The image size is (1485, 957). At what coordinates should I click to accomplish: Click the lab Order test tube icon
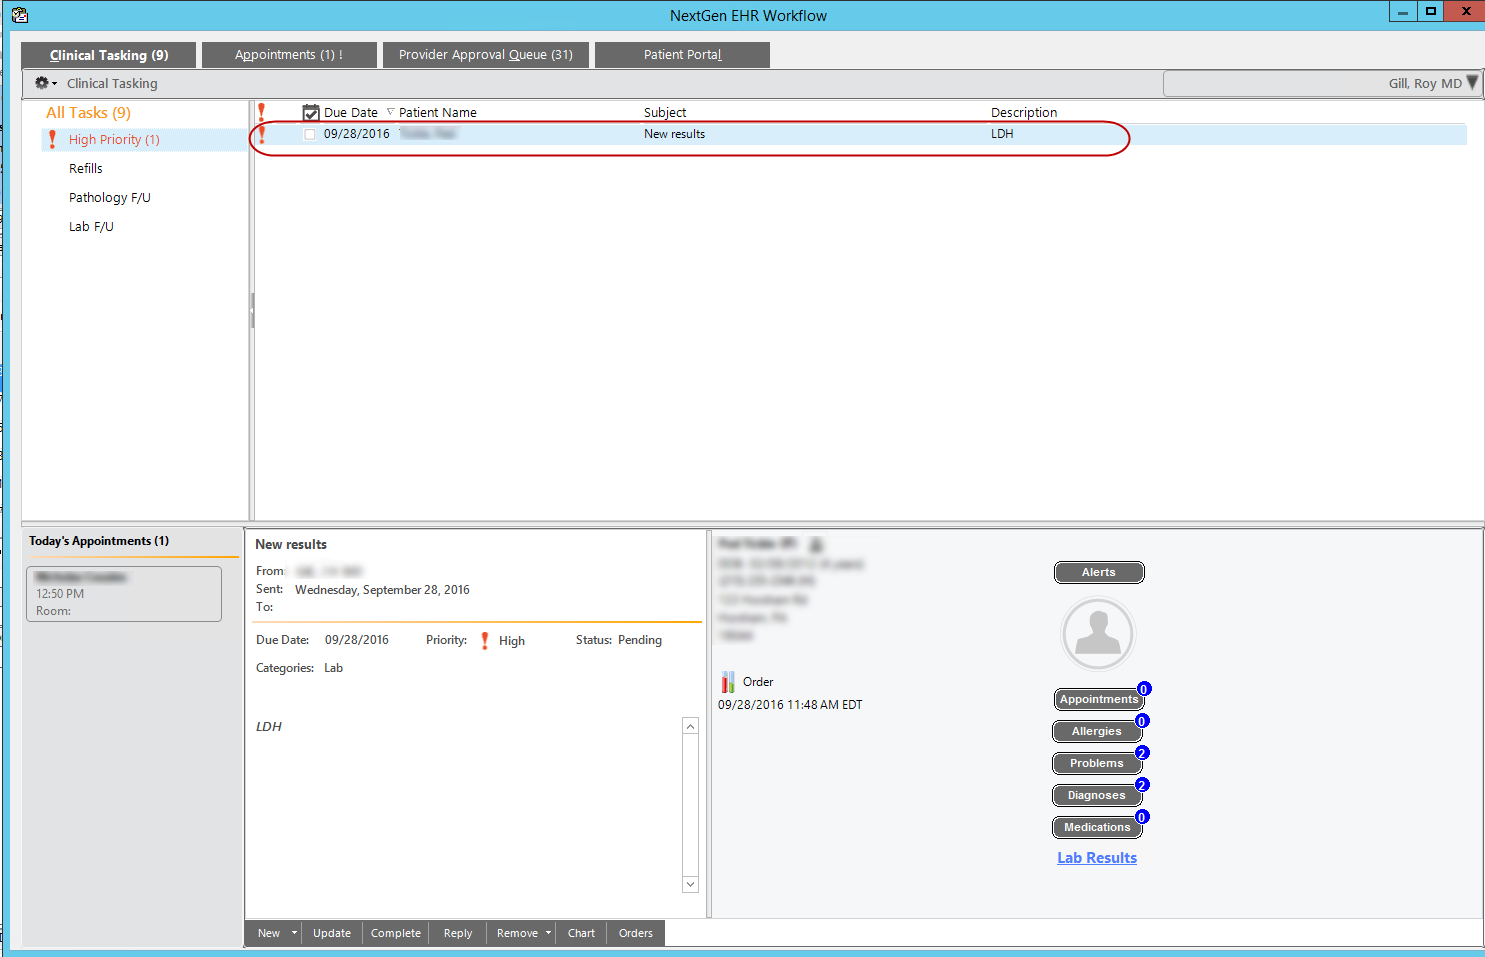pyautogui.click(x=728, y=682)
